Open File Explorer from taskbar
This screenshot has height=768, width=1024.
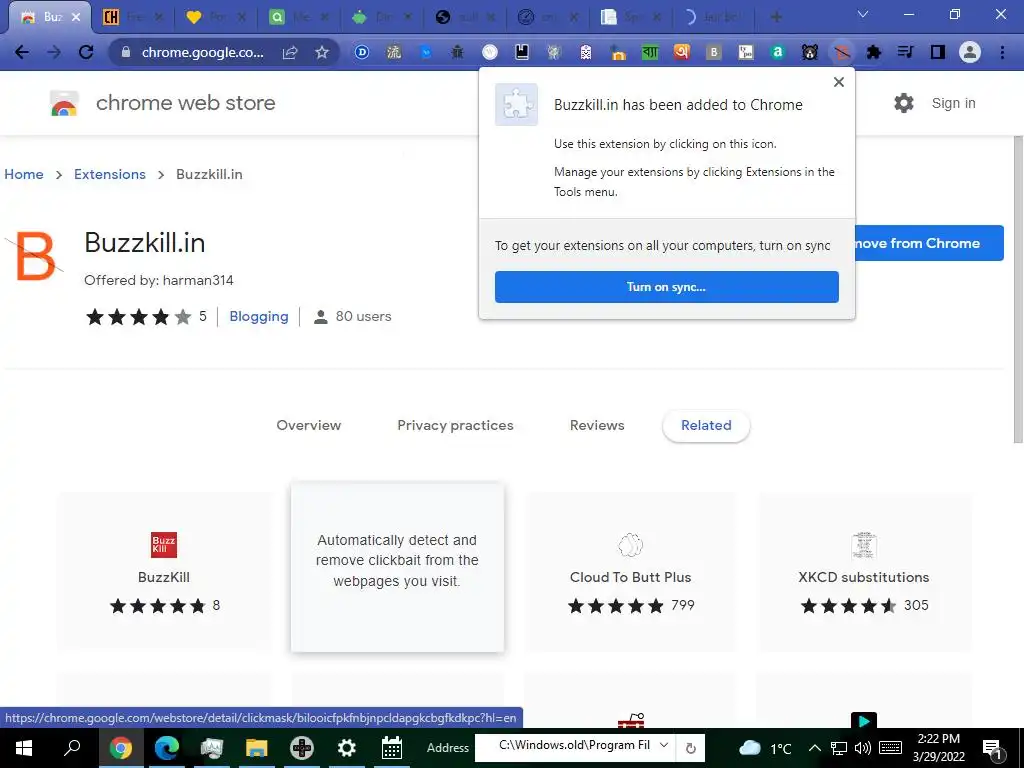[x=257, y=748]
